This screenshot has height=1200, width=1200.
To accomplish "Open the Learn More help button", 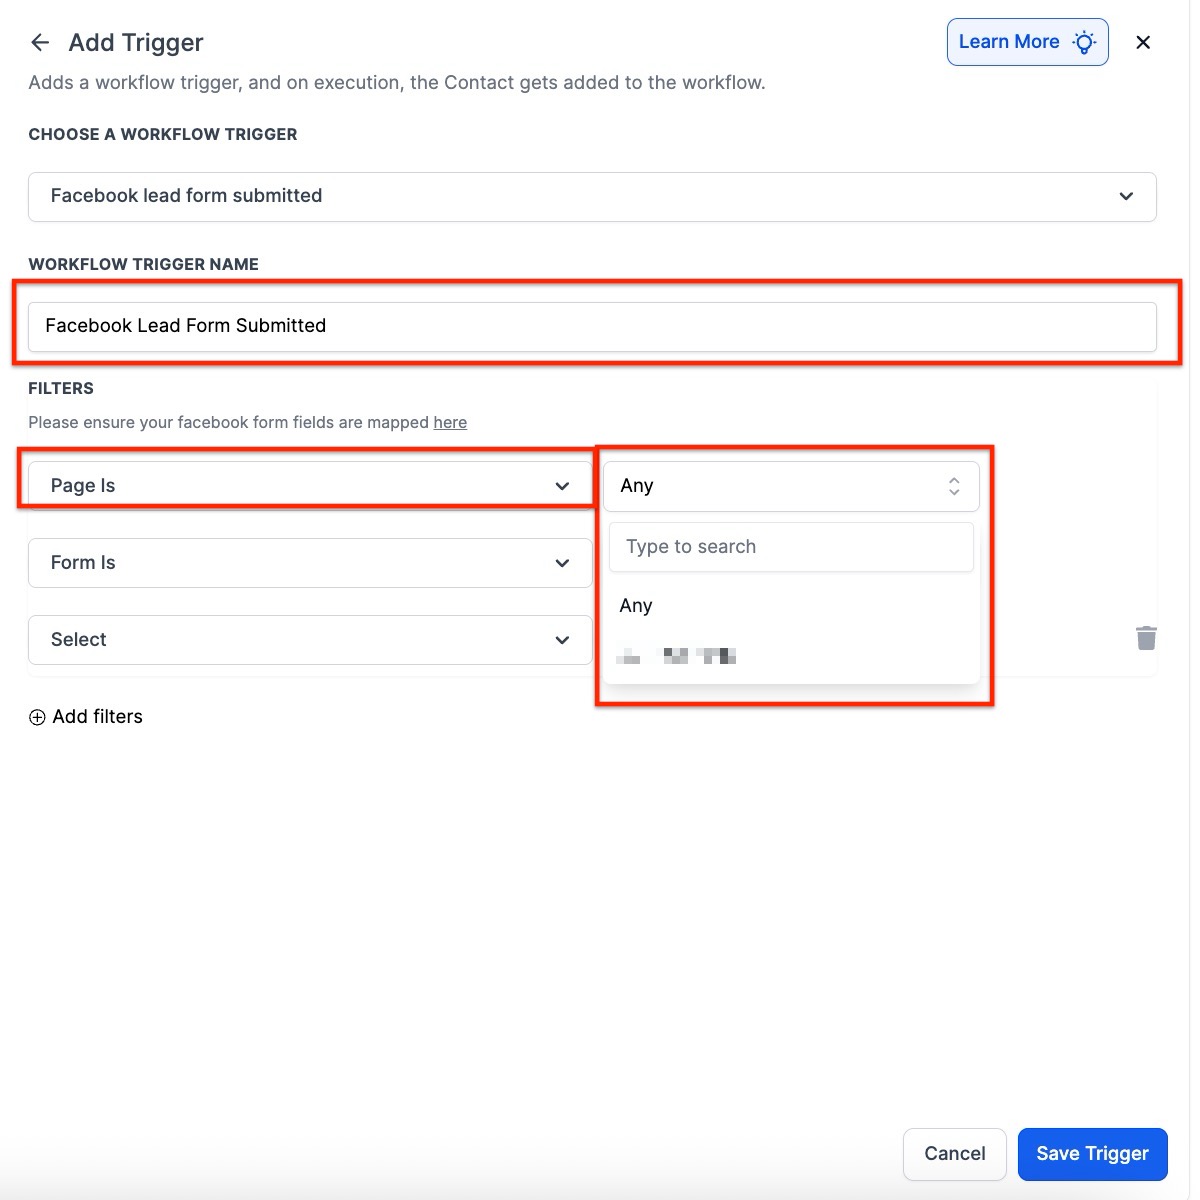I will point(1010,42).
